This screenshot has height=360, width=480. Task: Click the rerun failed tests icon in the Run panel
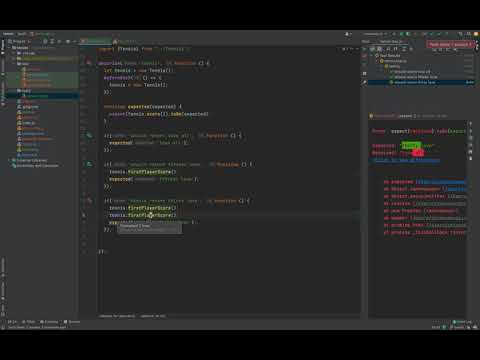pyautogui.click(x=364, y=56)
